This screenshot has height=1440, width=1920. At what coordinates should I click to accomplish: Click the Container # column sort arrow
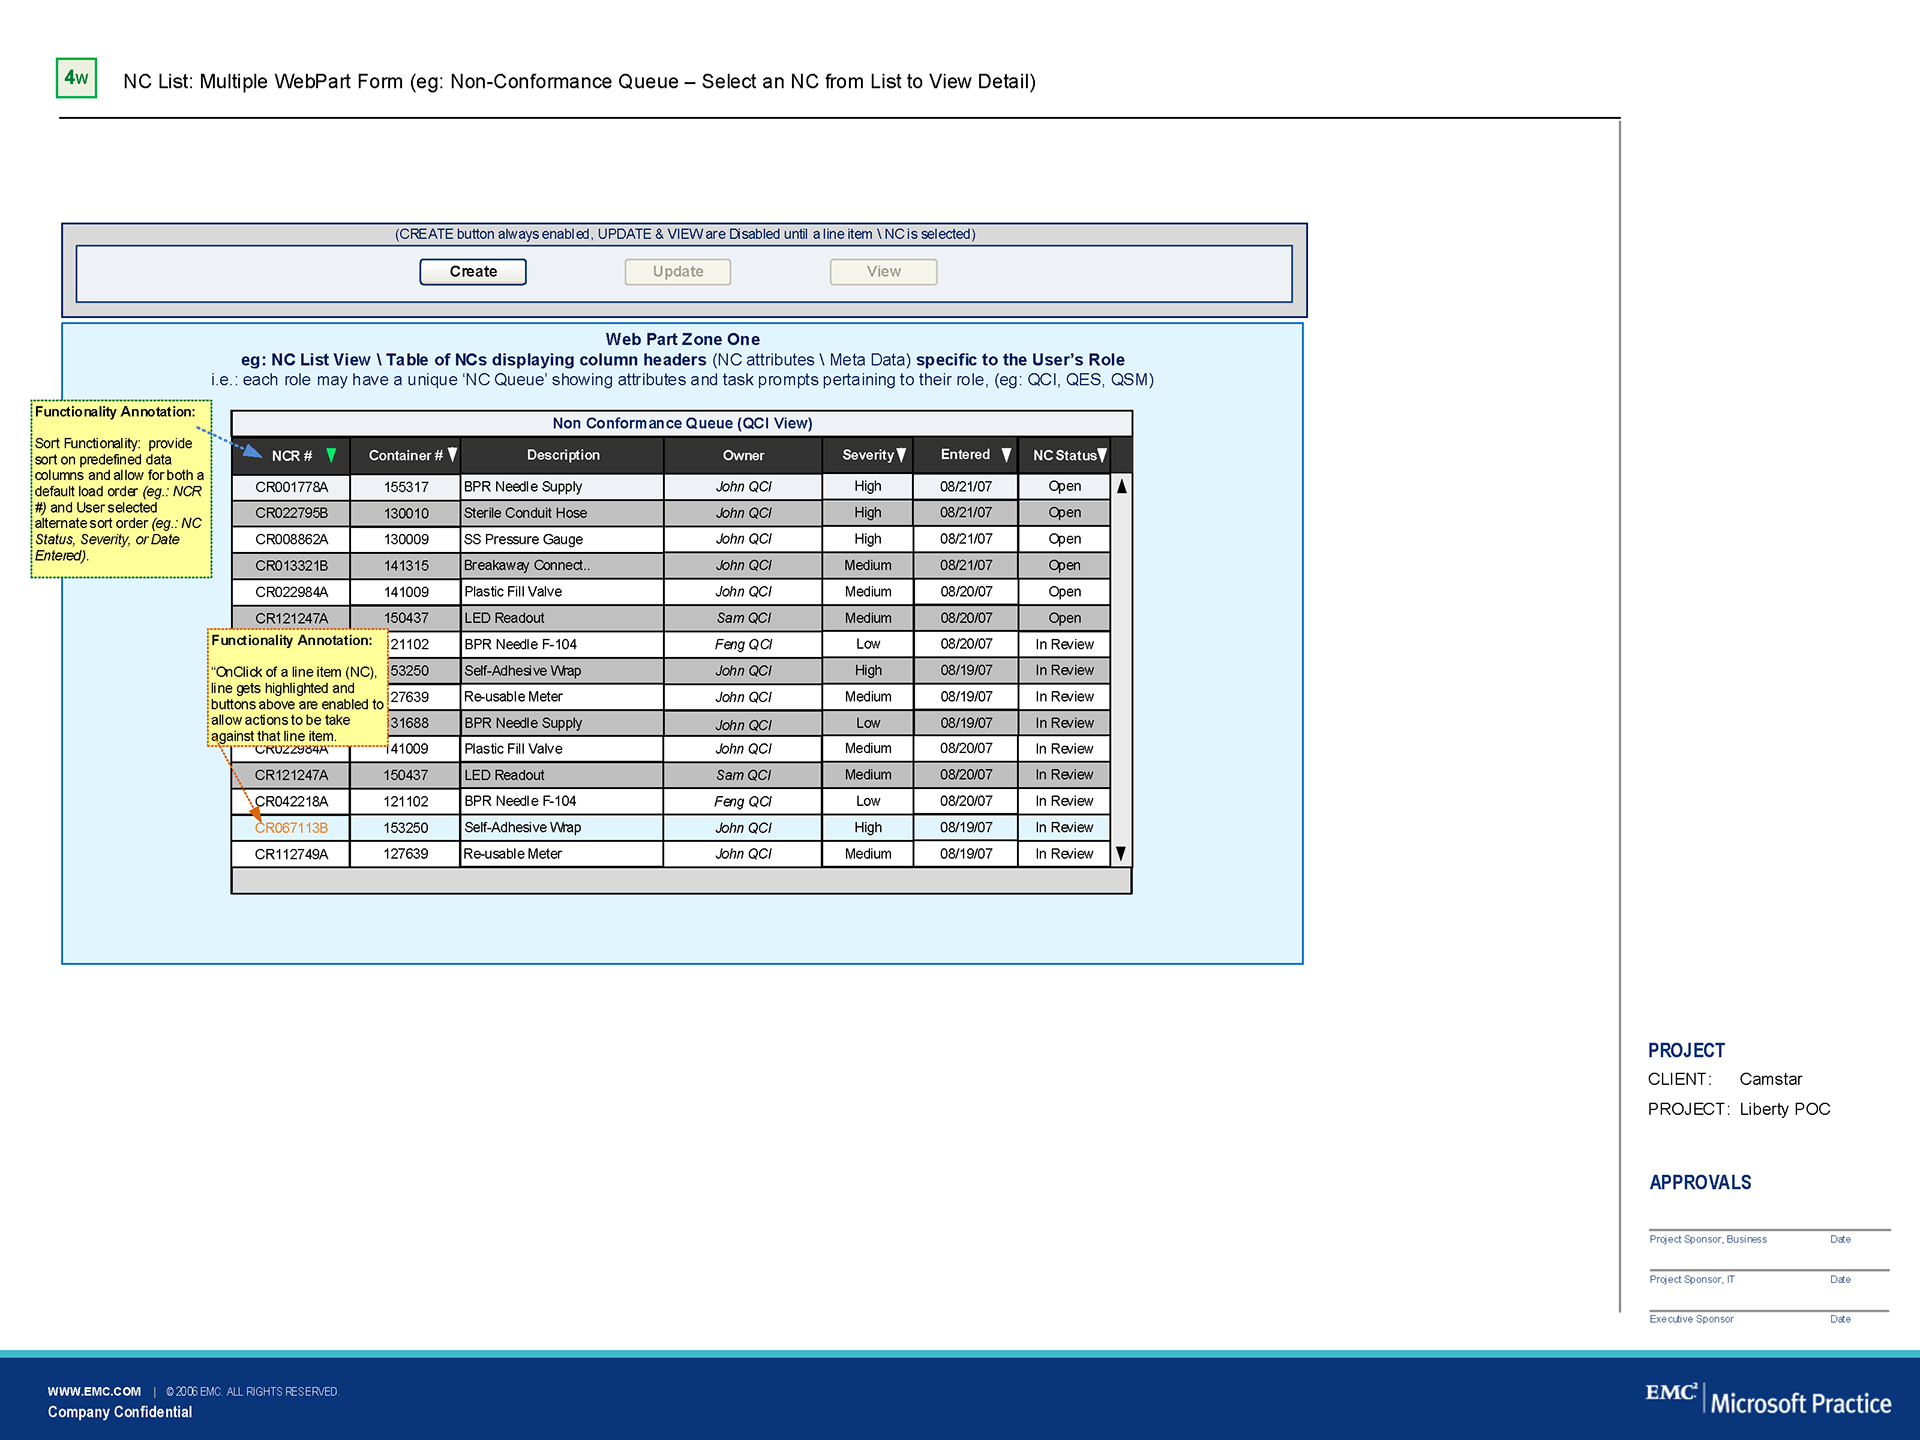452,455
